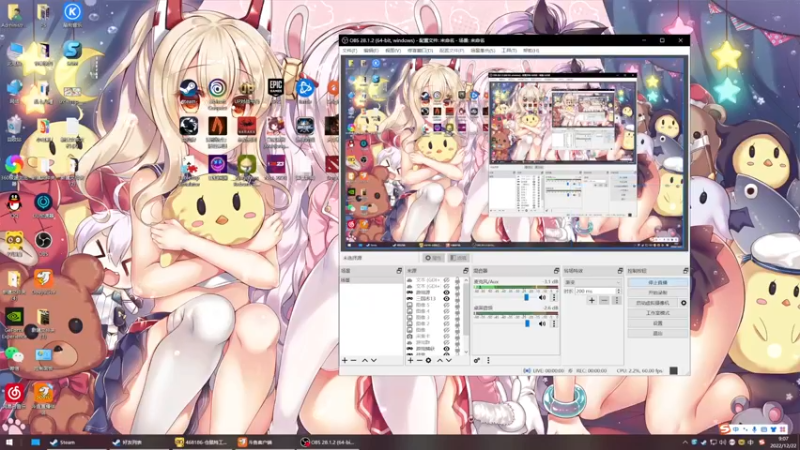Open advanced audio properties gear in mixer
Screen dimensions: 800x450
click(x=477, y=360)
